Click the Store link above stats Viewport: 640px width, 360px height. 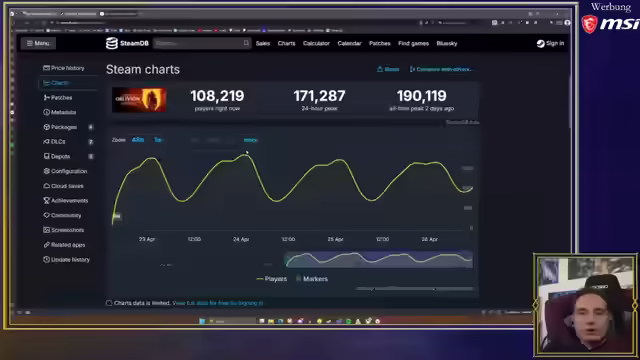point(388,69)
